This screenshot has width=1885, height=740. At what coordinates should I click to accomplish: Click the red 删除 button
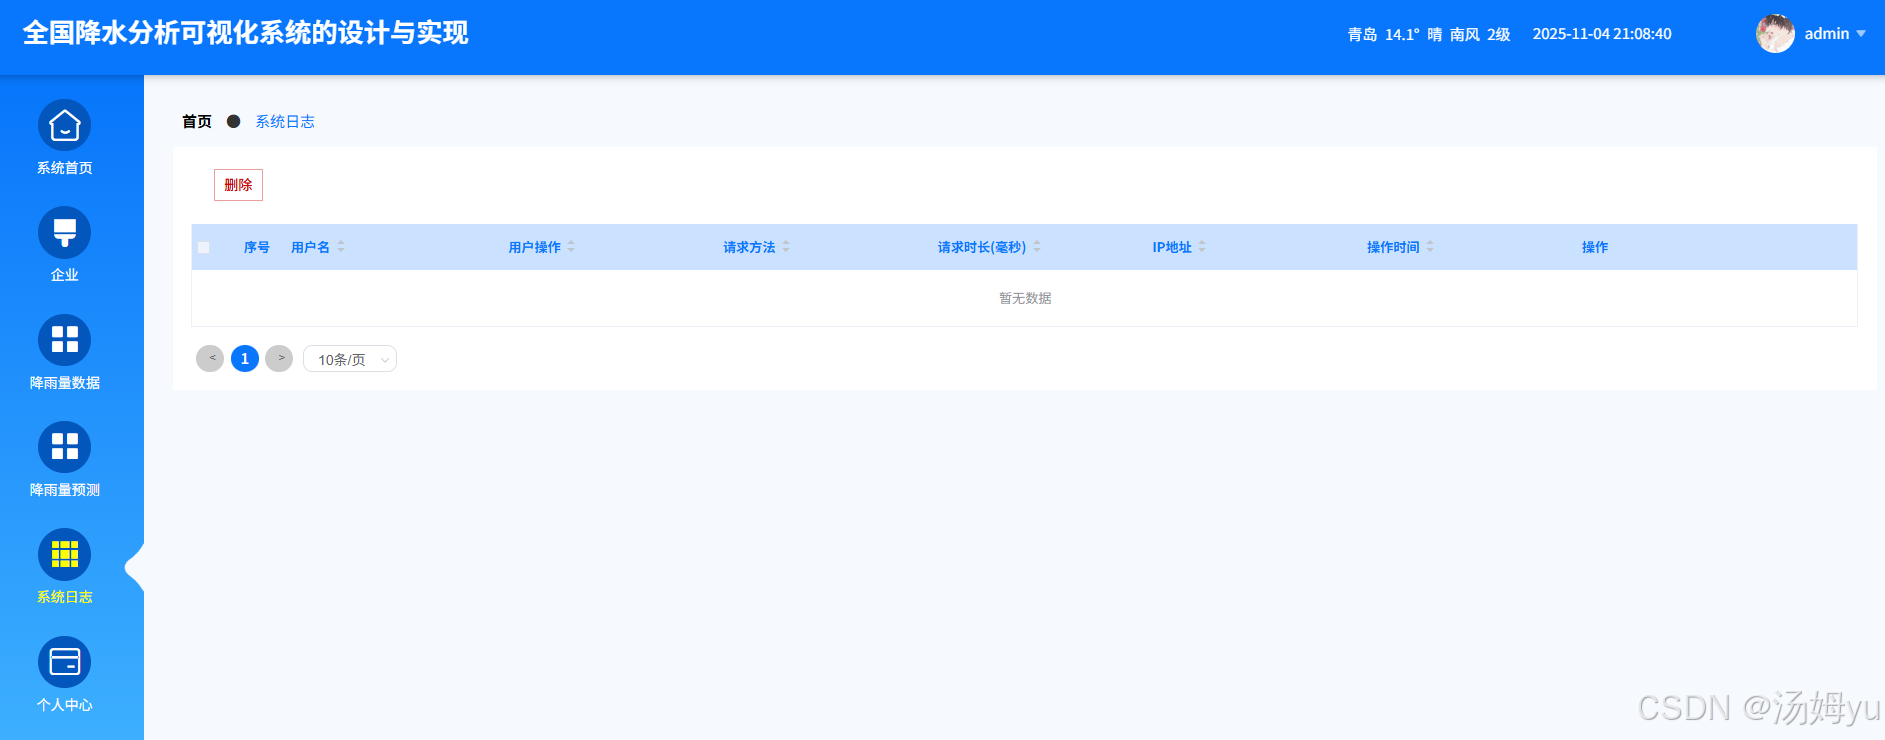tap(238, 185)
